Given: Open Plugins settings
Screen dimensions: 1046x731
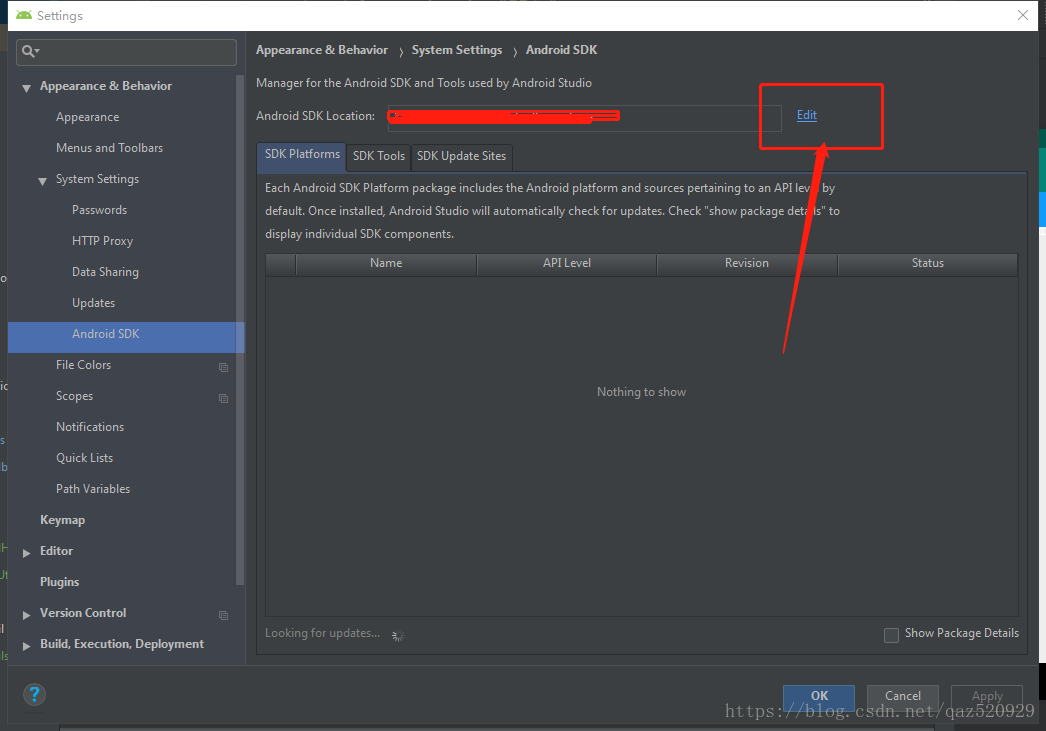Looking at the screenshot, I should coord(59,582).
